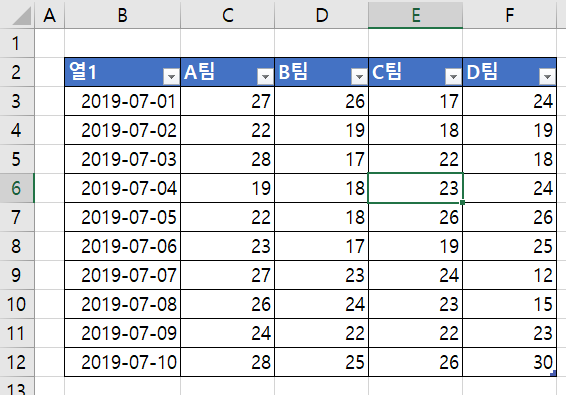
Task: Select date cell 2019-07-01
Action: [122, 101]
